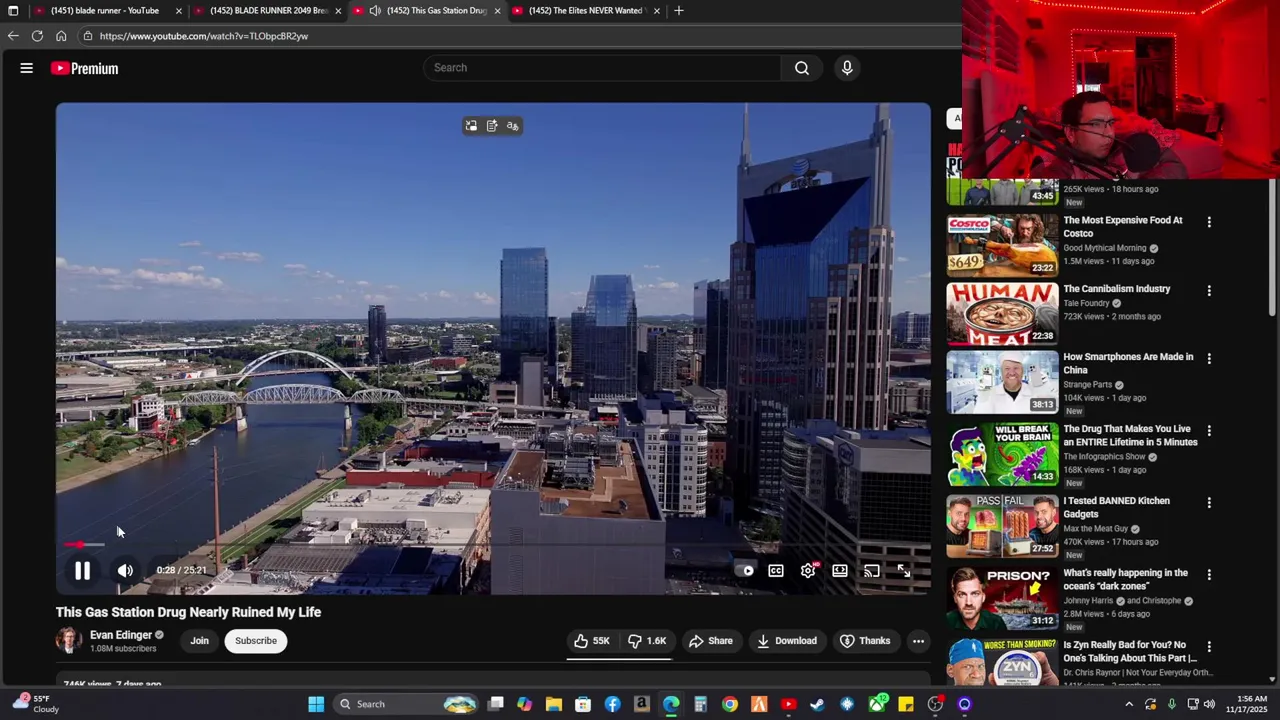Like the video (55K)
The height and width of the screenshot is (720, 1280).
592,641
